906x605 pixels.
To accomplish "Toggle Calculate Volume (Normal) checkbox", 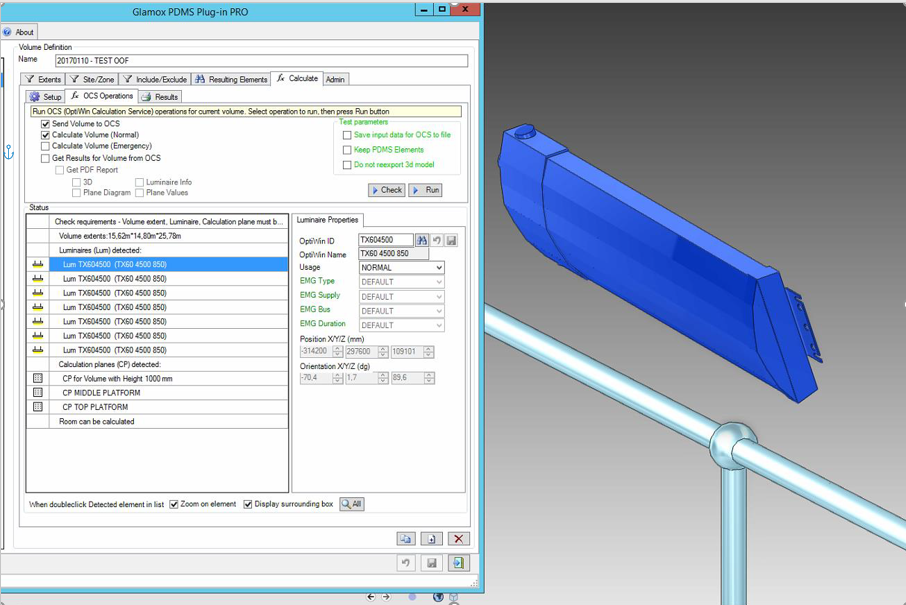I will point(45,135).
